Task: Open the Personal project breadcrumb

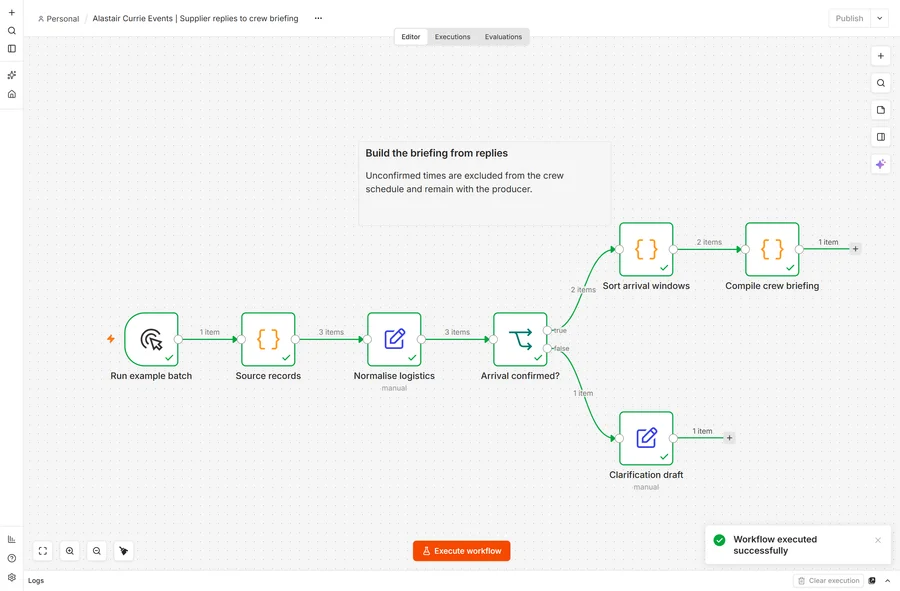Action: (59, 18)
